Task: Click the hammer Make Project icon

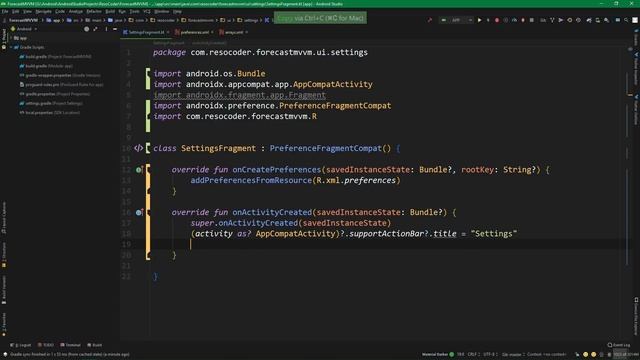Action: coord(429,20)
